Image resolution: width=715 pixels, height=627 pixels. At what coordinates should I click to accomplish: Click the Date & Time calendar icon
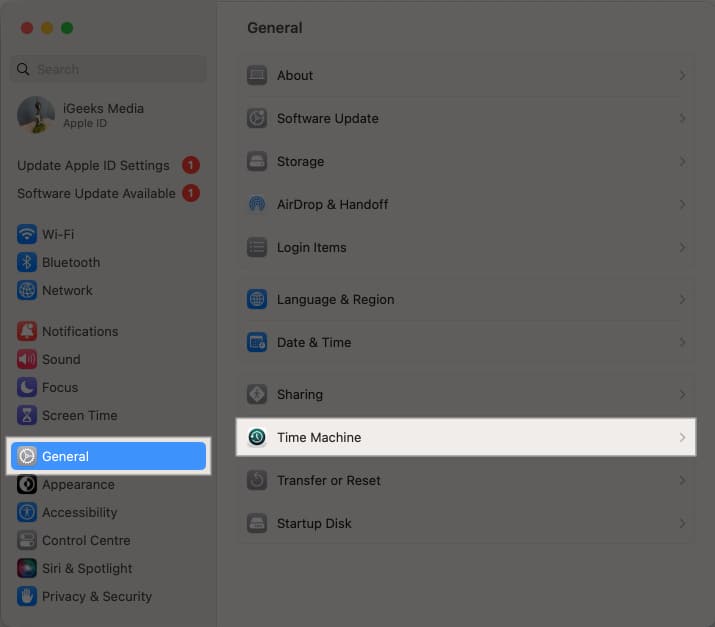coord(257,342)
